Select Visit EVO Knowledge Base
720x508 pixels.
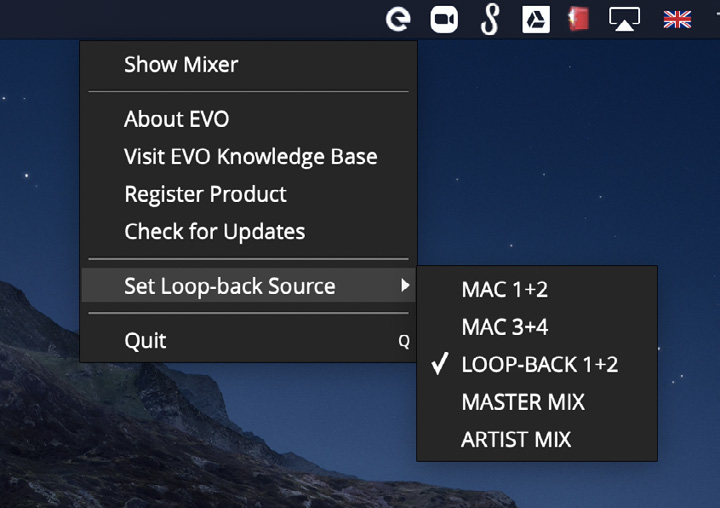click(x=248, y=157)
